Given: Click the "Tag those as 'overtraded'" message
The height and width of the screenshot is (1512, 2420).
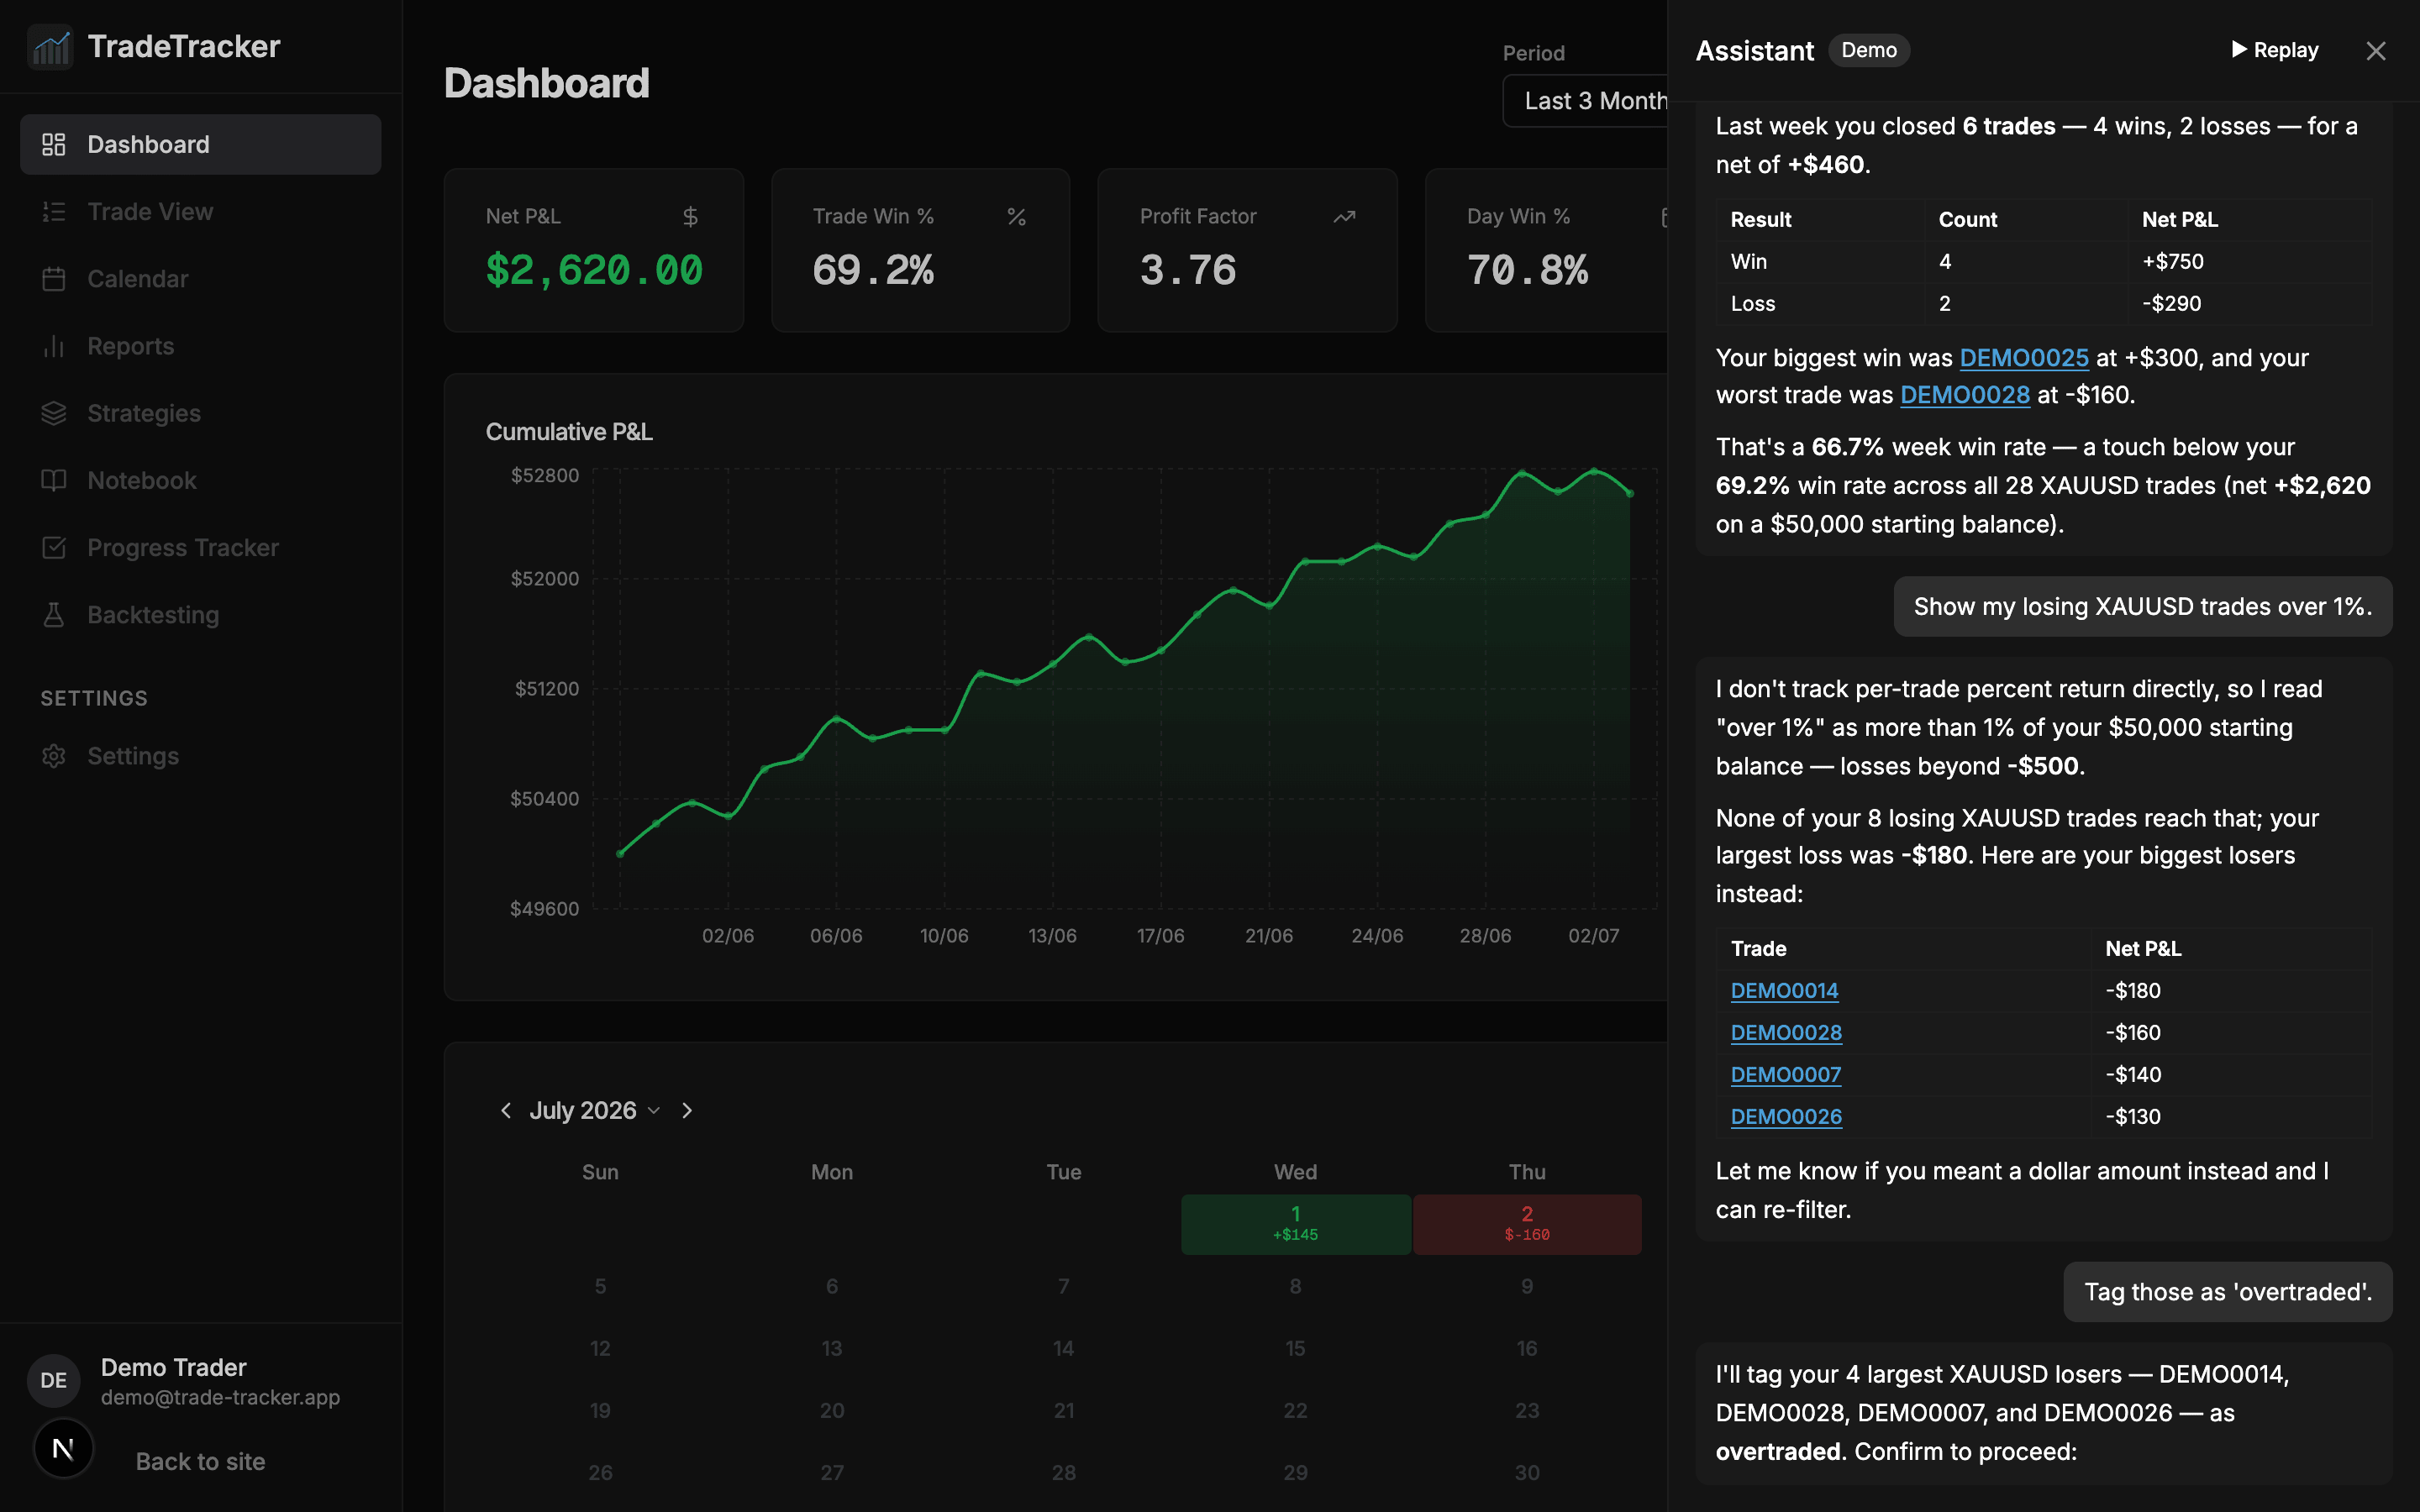Looking at the screenshot, I should tap(2228, 1292).
